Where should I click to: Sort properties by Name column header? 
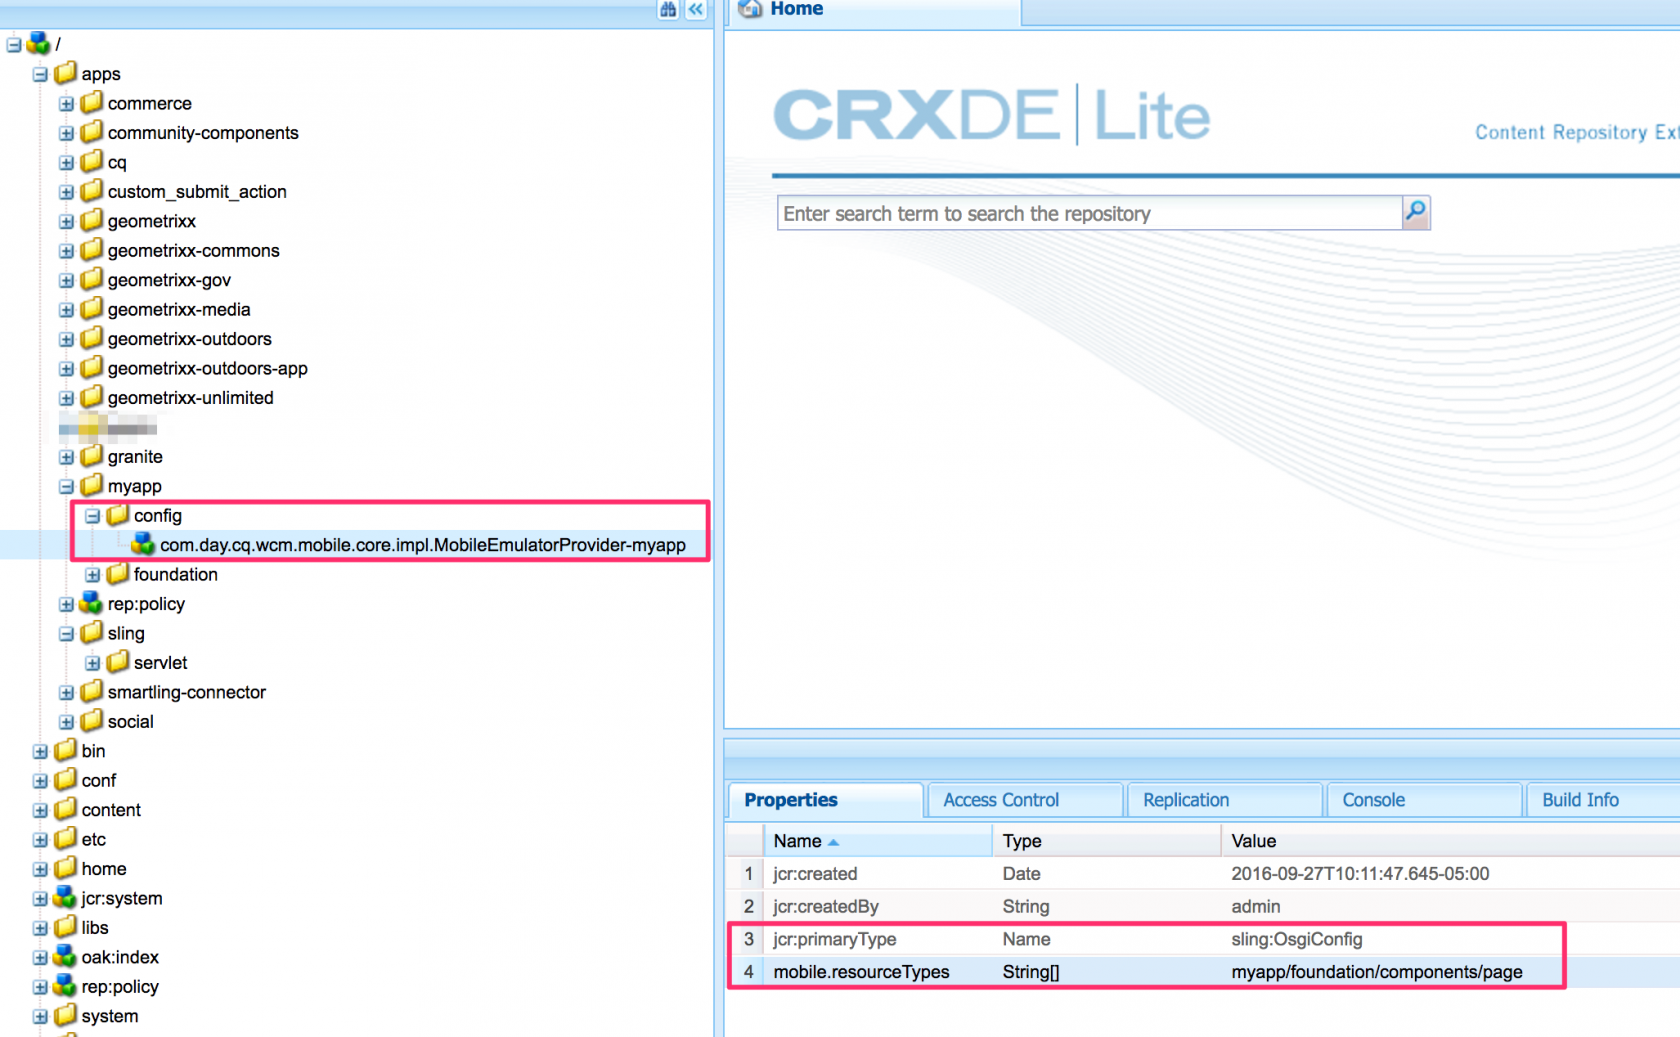(797, 841)
